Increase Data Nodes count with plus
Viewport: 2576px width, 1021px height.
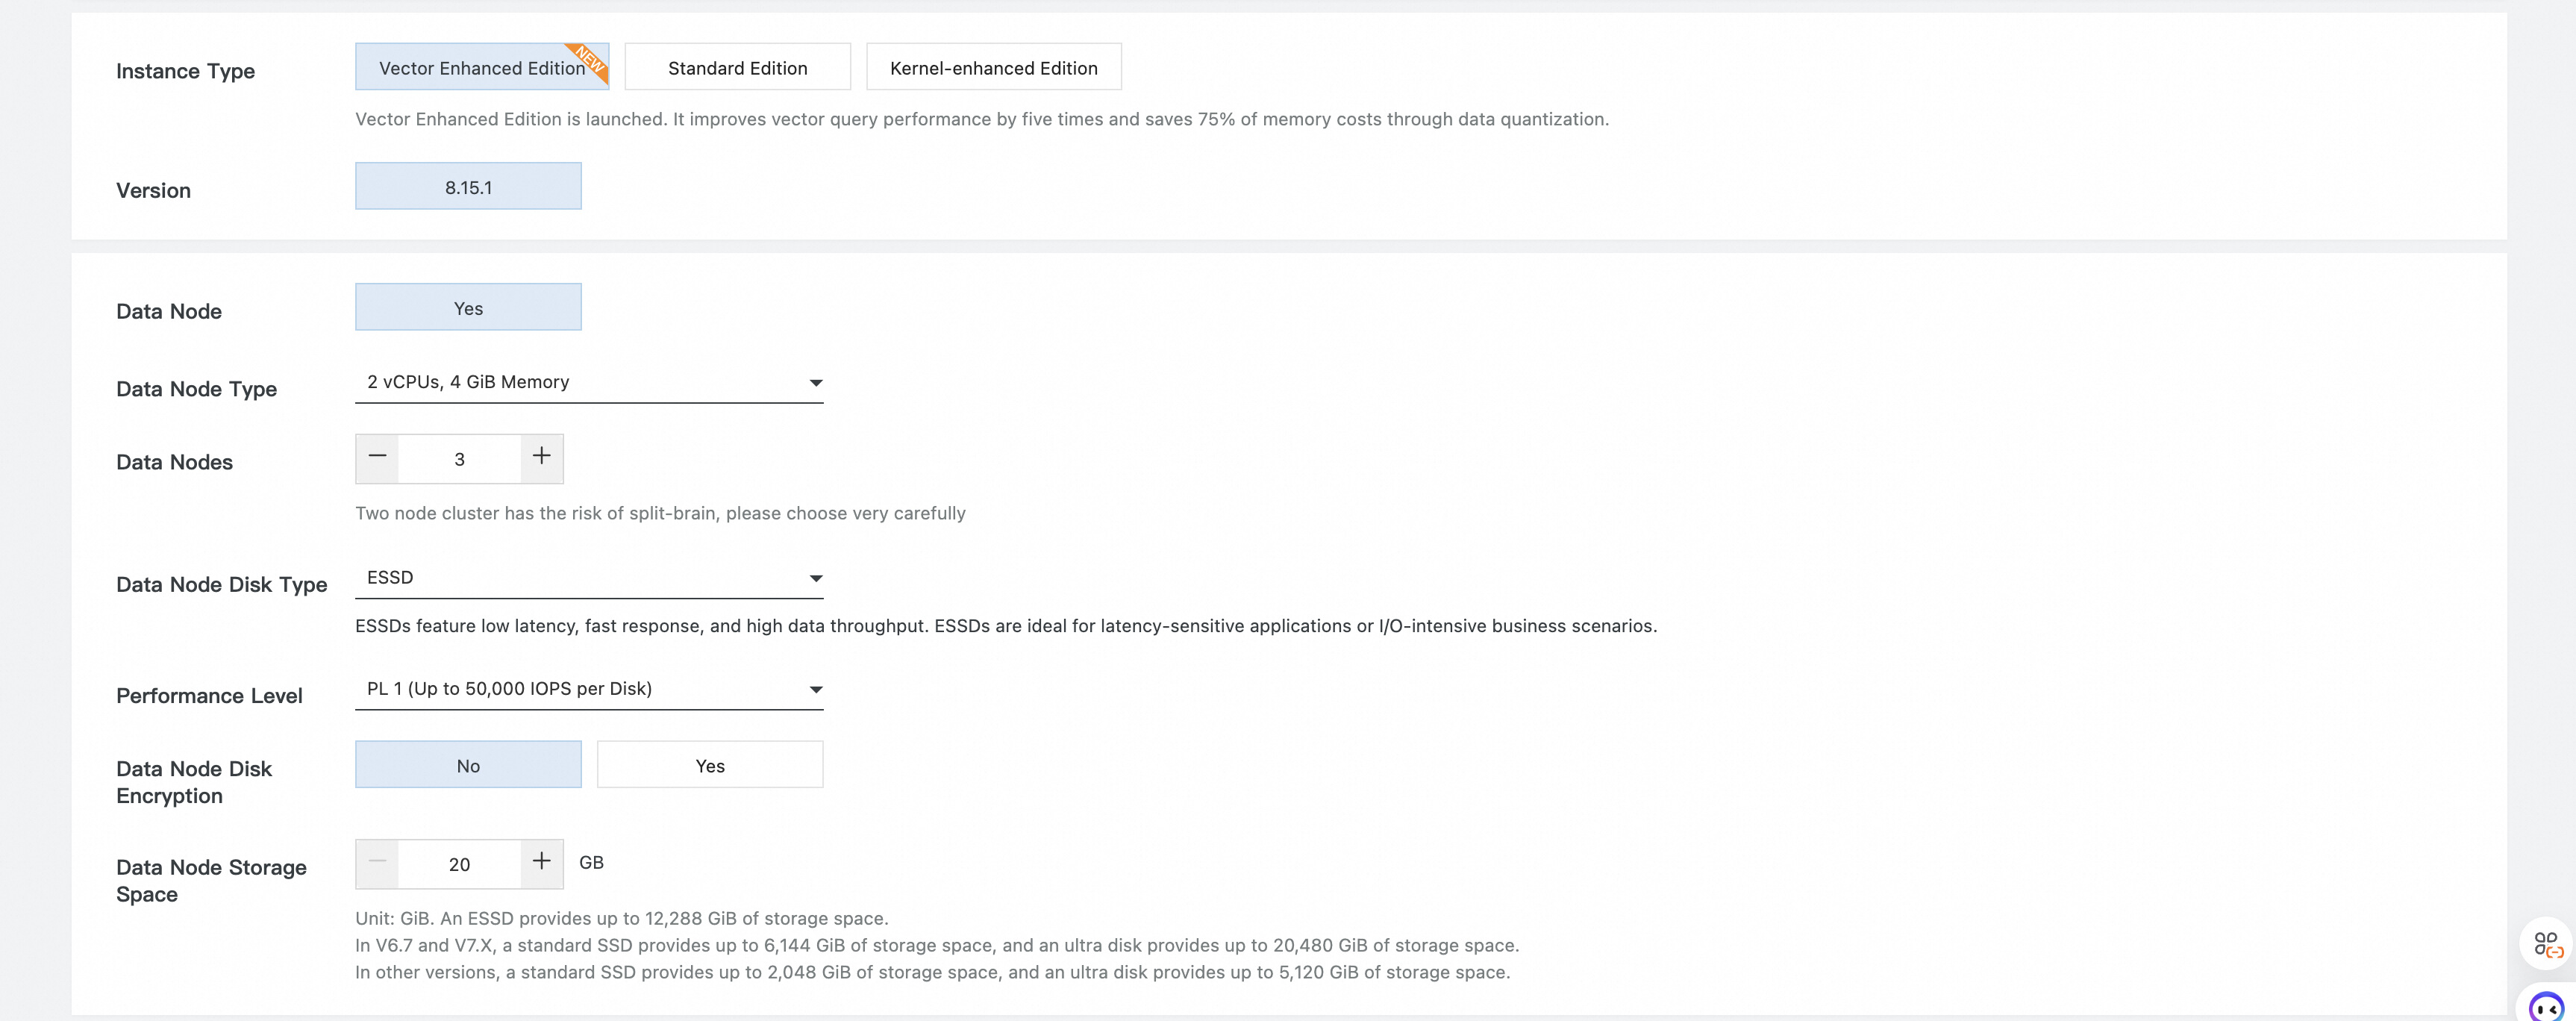(x=541, y=458)
